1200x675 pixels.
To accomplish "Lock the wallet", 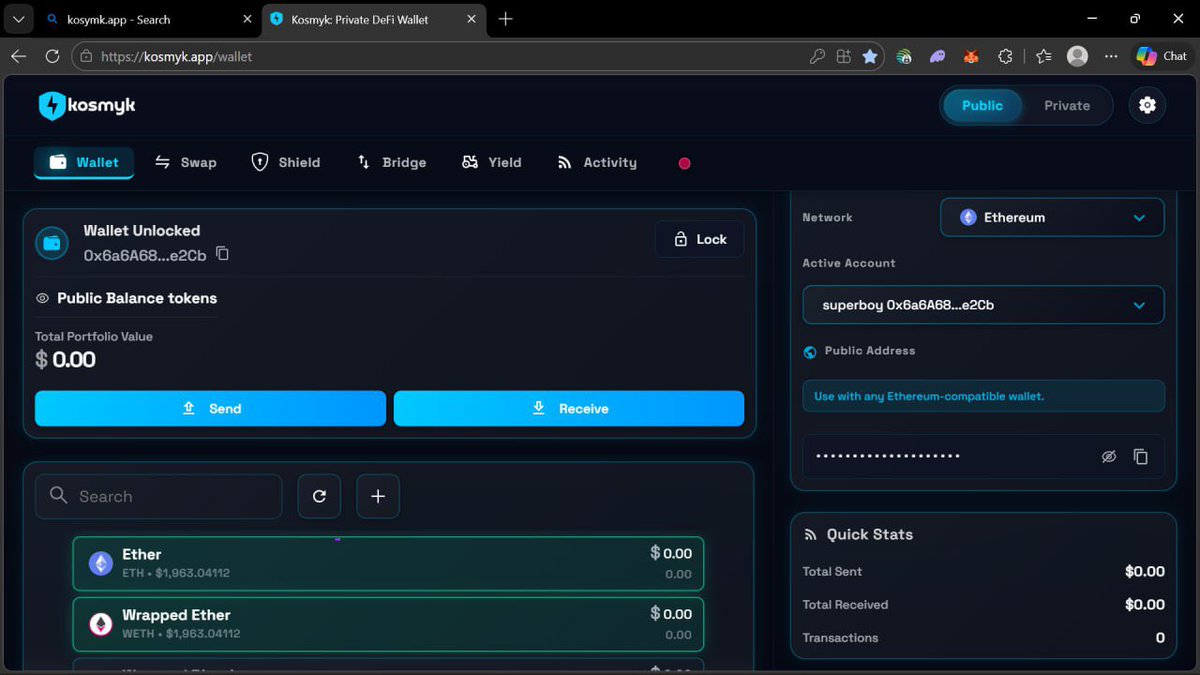I will pos(699,239).
